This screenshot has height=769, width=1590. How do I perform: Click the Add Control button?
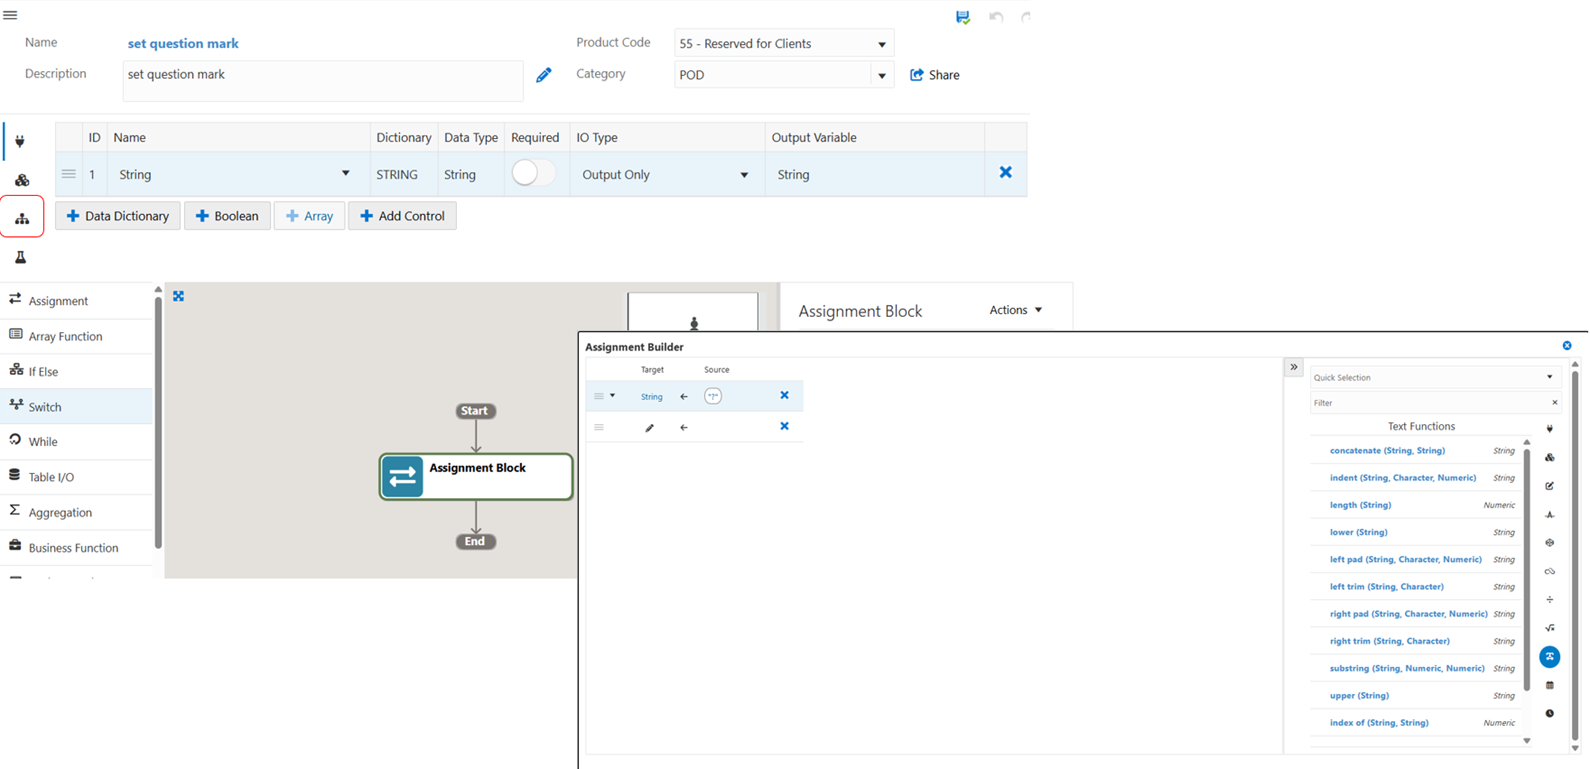click(402, 216)
